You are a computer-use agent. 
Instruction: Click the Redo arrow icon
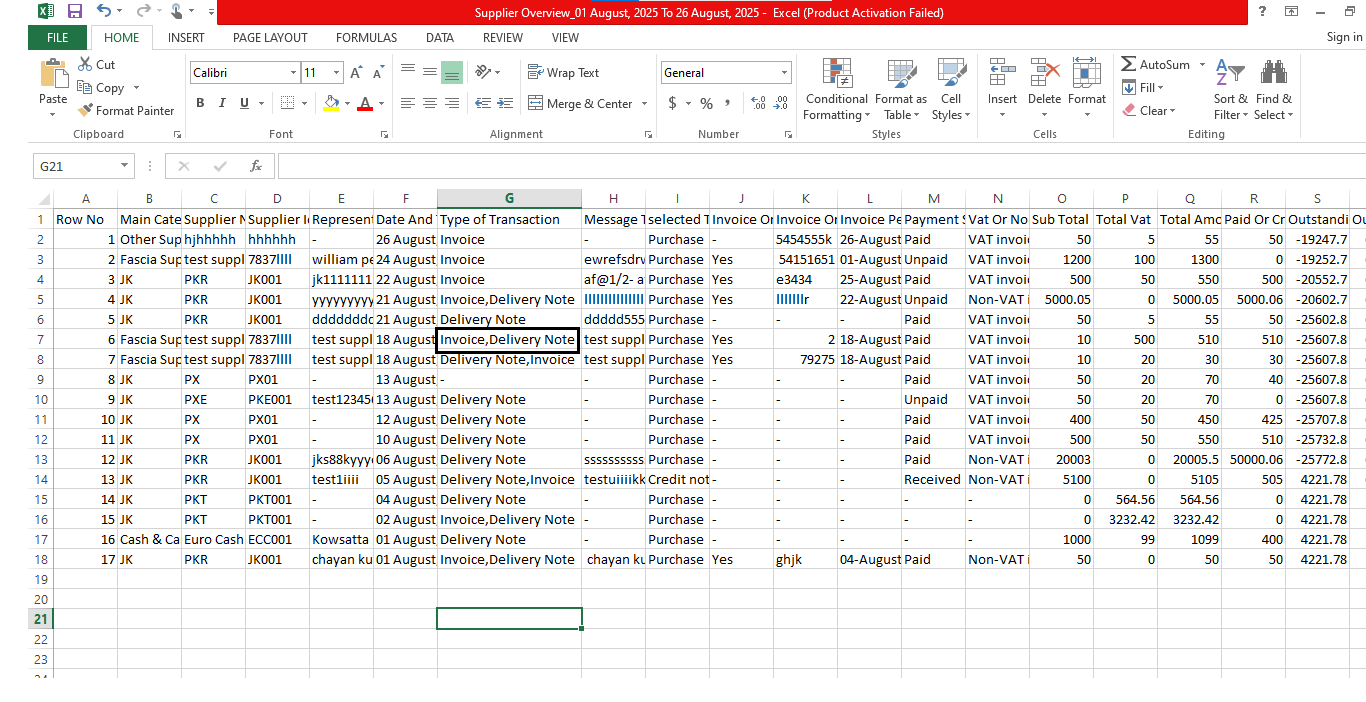[x=142, y=11]
